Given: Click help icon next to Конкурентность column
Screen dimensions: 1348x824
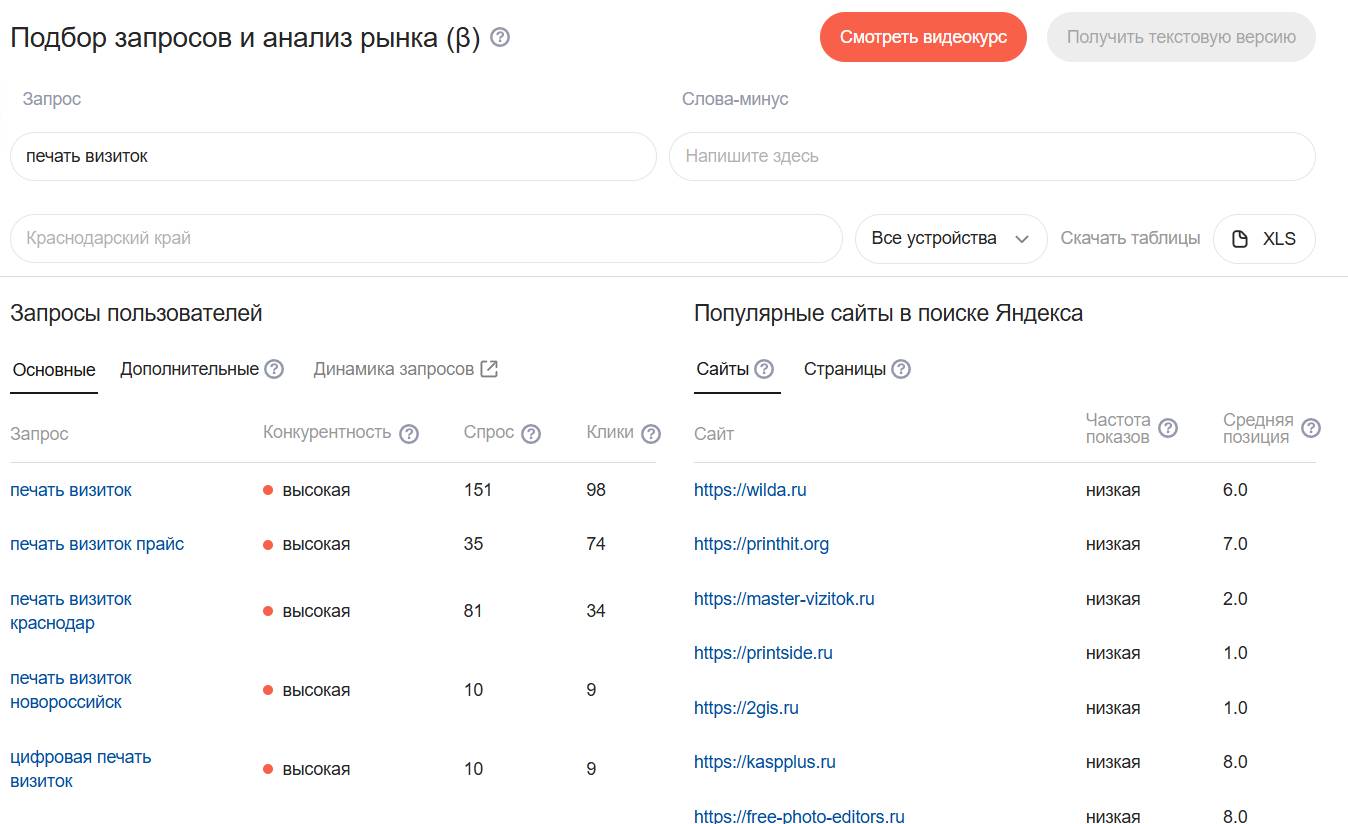Looking at the screenshot, I should click(408, 434).
